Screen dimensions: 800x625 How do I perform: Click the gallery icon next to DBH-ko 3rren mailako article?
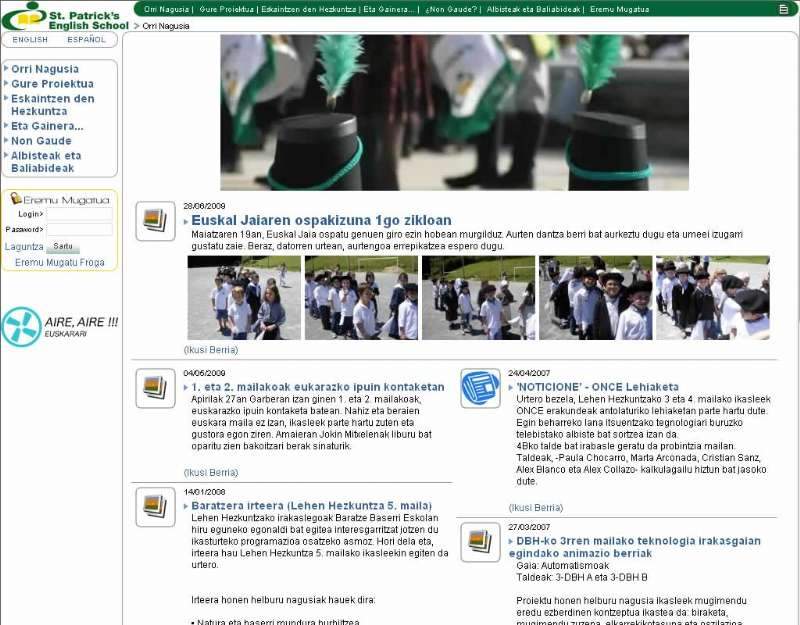tap(480, 542)
